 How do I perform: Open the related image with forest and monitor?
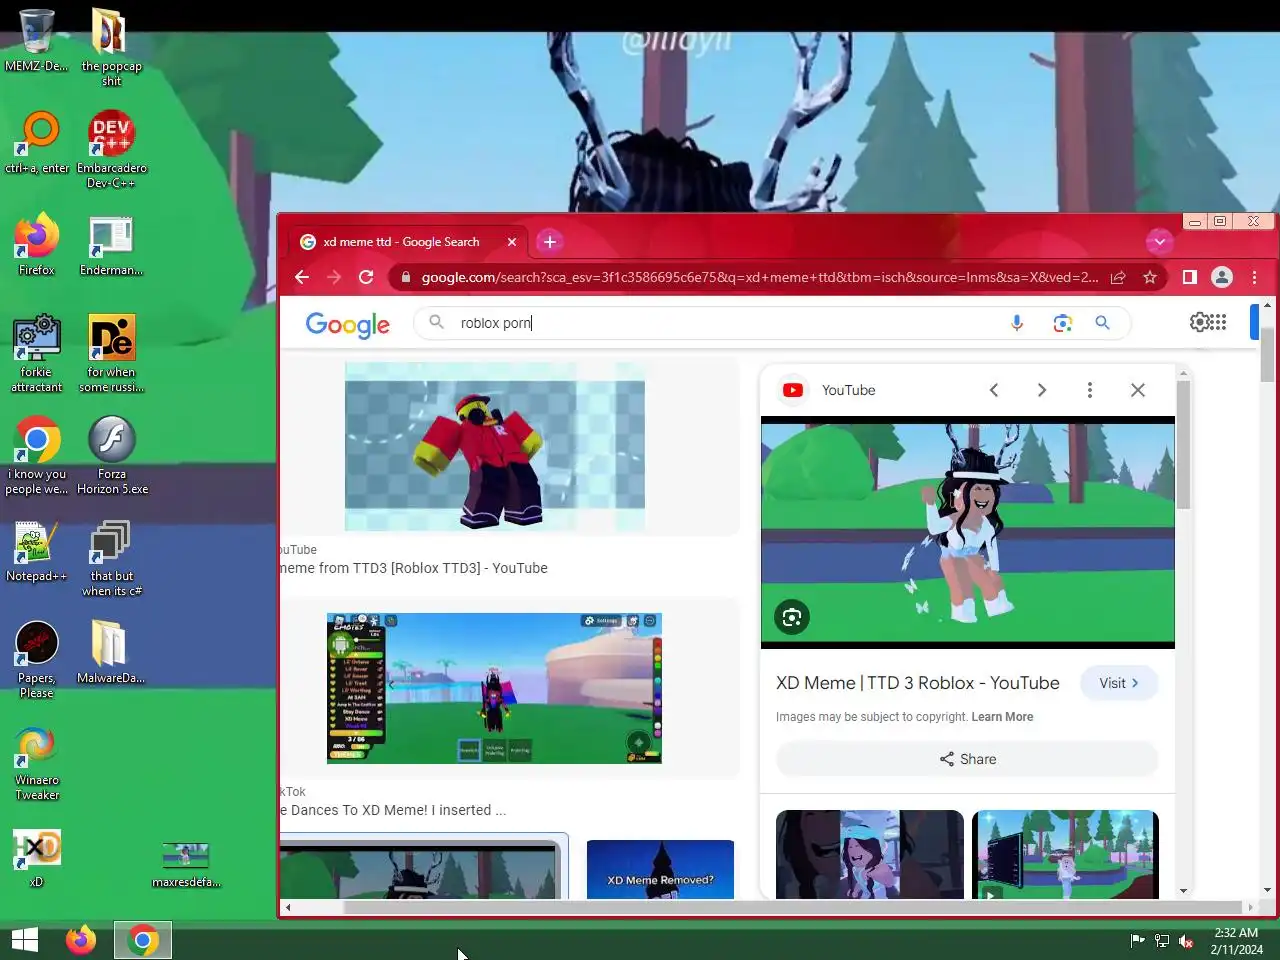[1065, 854]
